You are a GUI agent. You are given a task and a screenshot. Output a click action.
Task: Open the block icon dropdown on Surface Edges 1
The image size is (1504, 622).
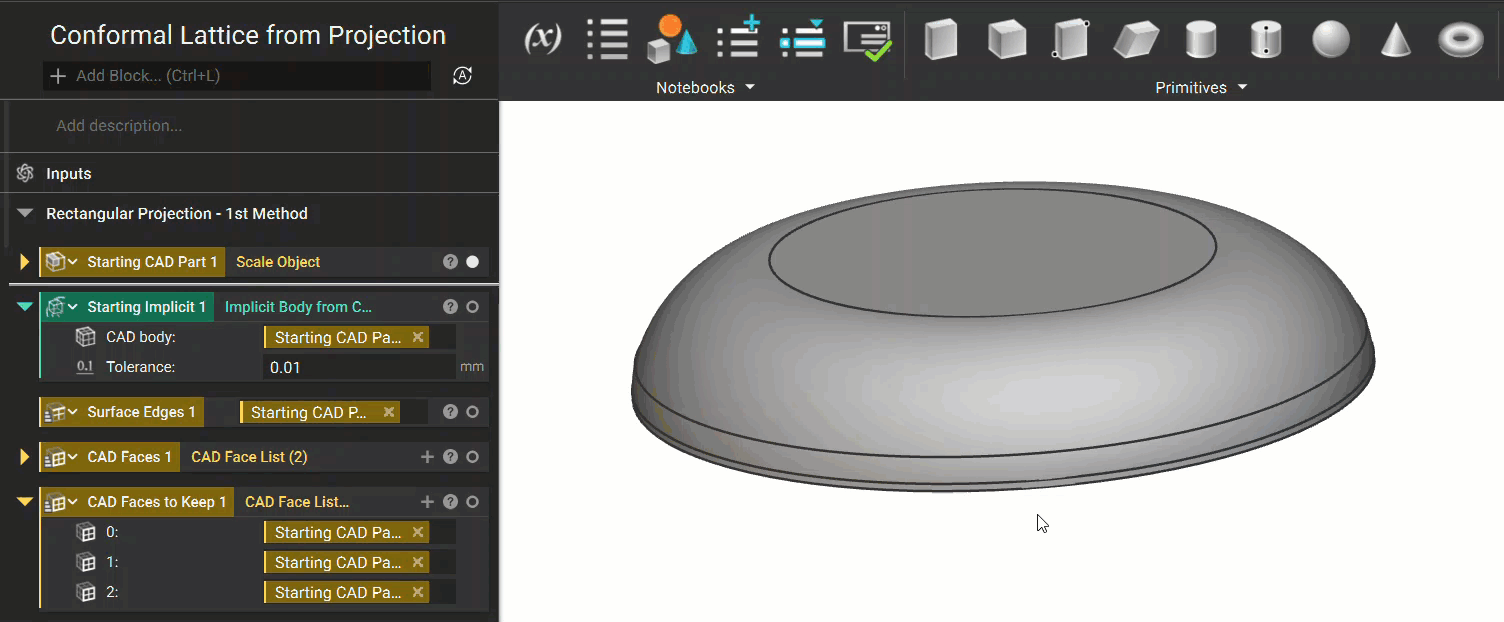pyautogui.click(x=73, y=412)
